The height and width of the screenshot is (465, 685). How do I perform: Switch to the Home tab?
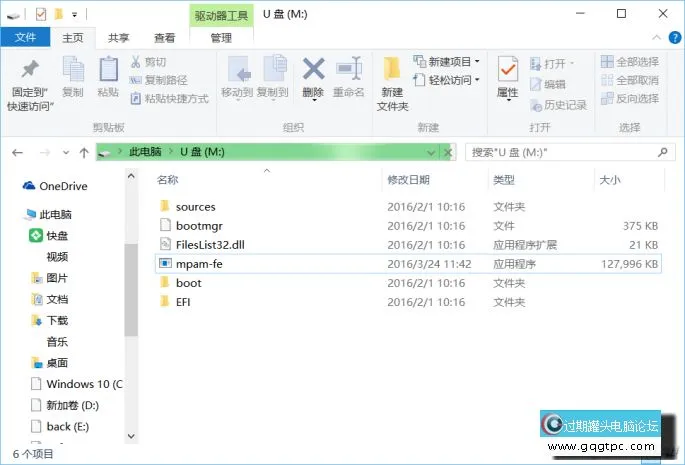point(73,38)
